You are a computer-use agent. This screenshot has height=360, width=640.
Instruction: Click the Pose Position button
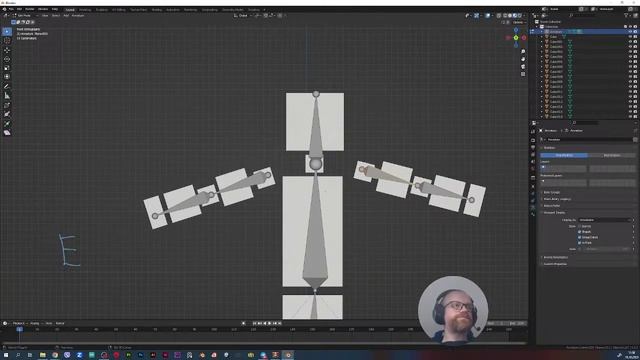point(564,156)
